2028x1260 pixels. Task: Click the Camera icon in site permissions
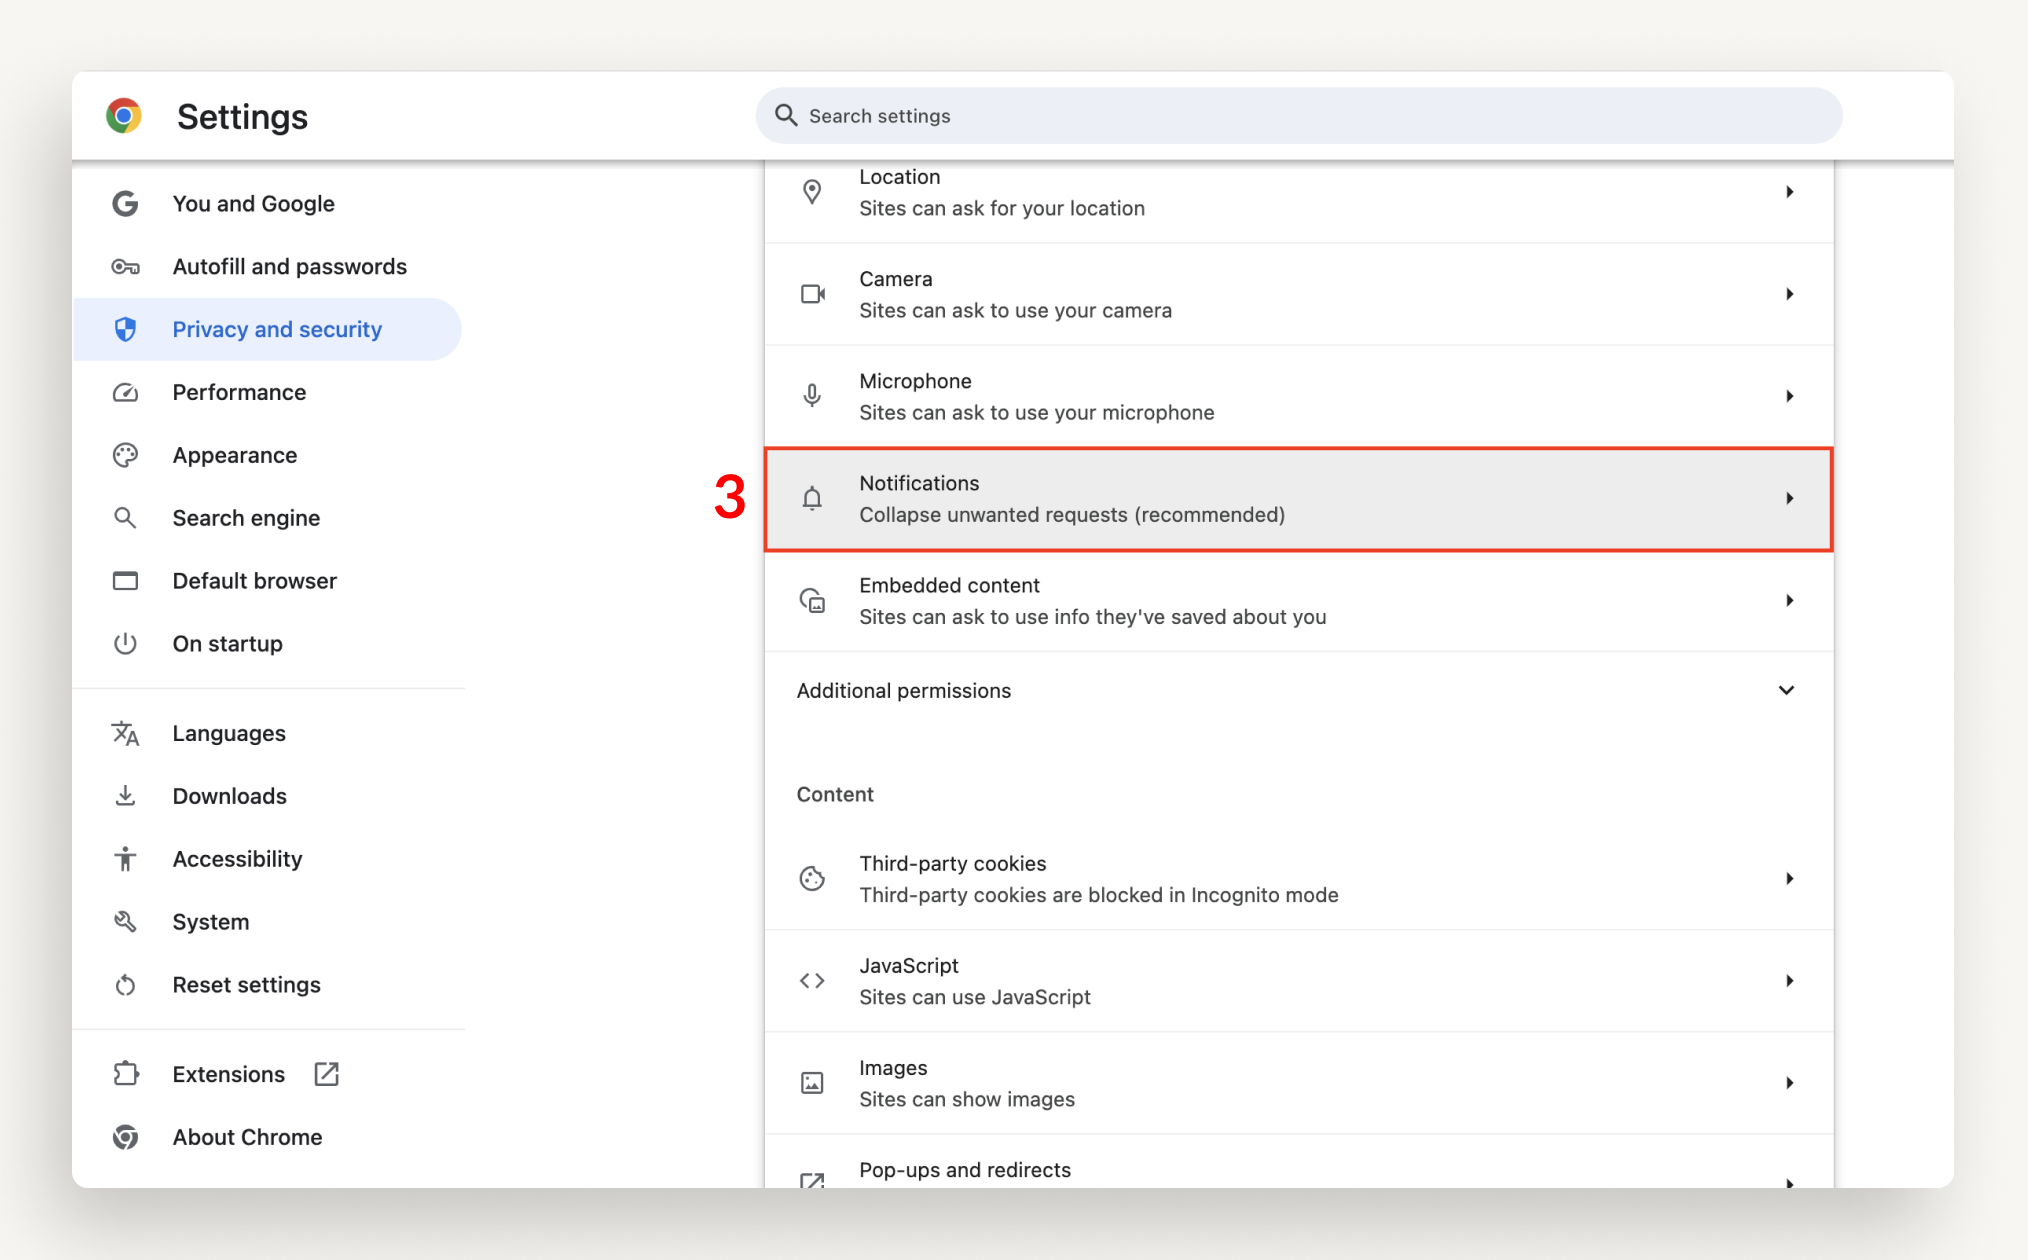(x=812, y=294)
